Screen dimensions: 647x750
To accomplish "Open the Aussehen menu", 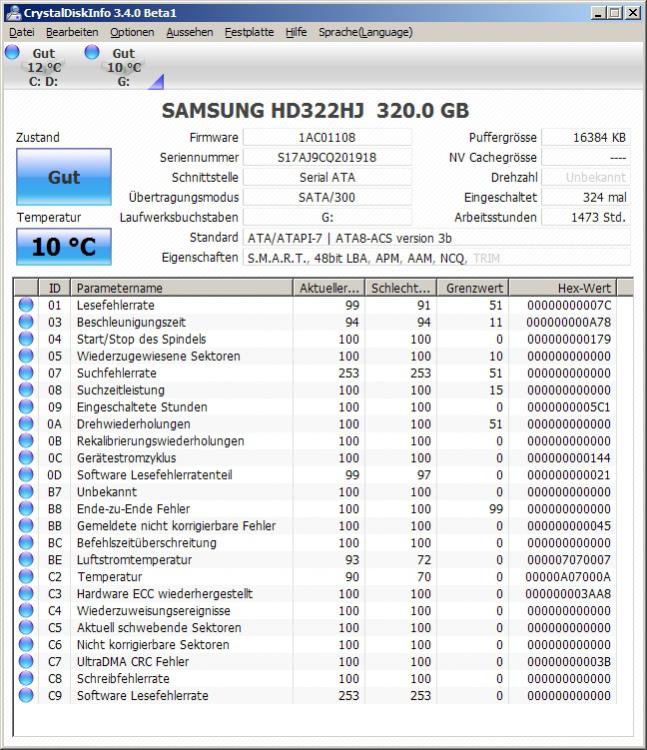I will coord(189,33).
